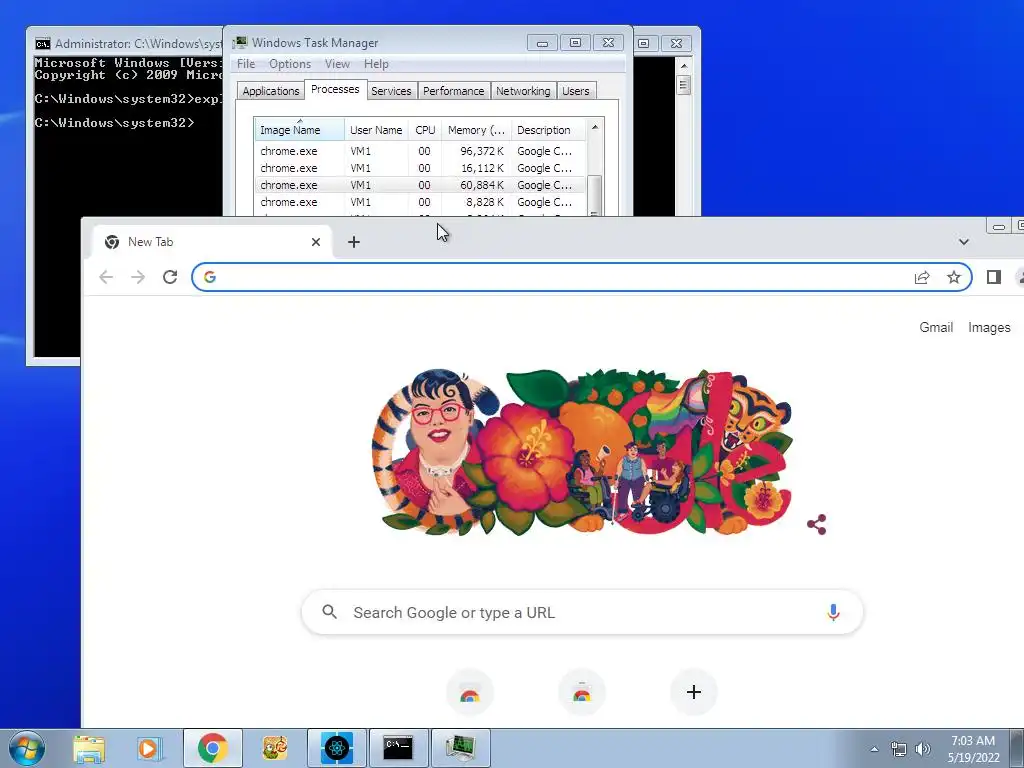Viewport: 1024px width, 768px height.
Task: Reload the page in Chrome
Action: (170, 278)
